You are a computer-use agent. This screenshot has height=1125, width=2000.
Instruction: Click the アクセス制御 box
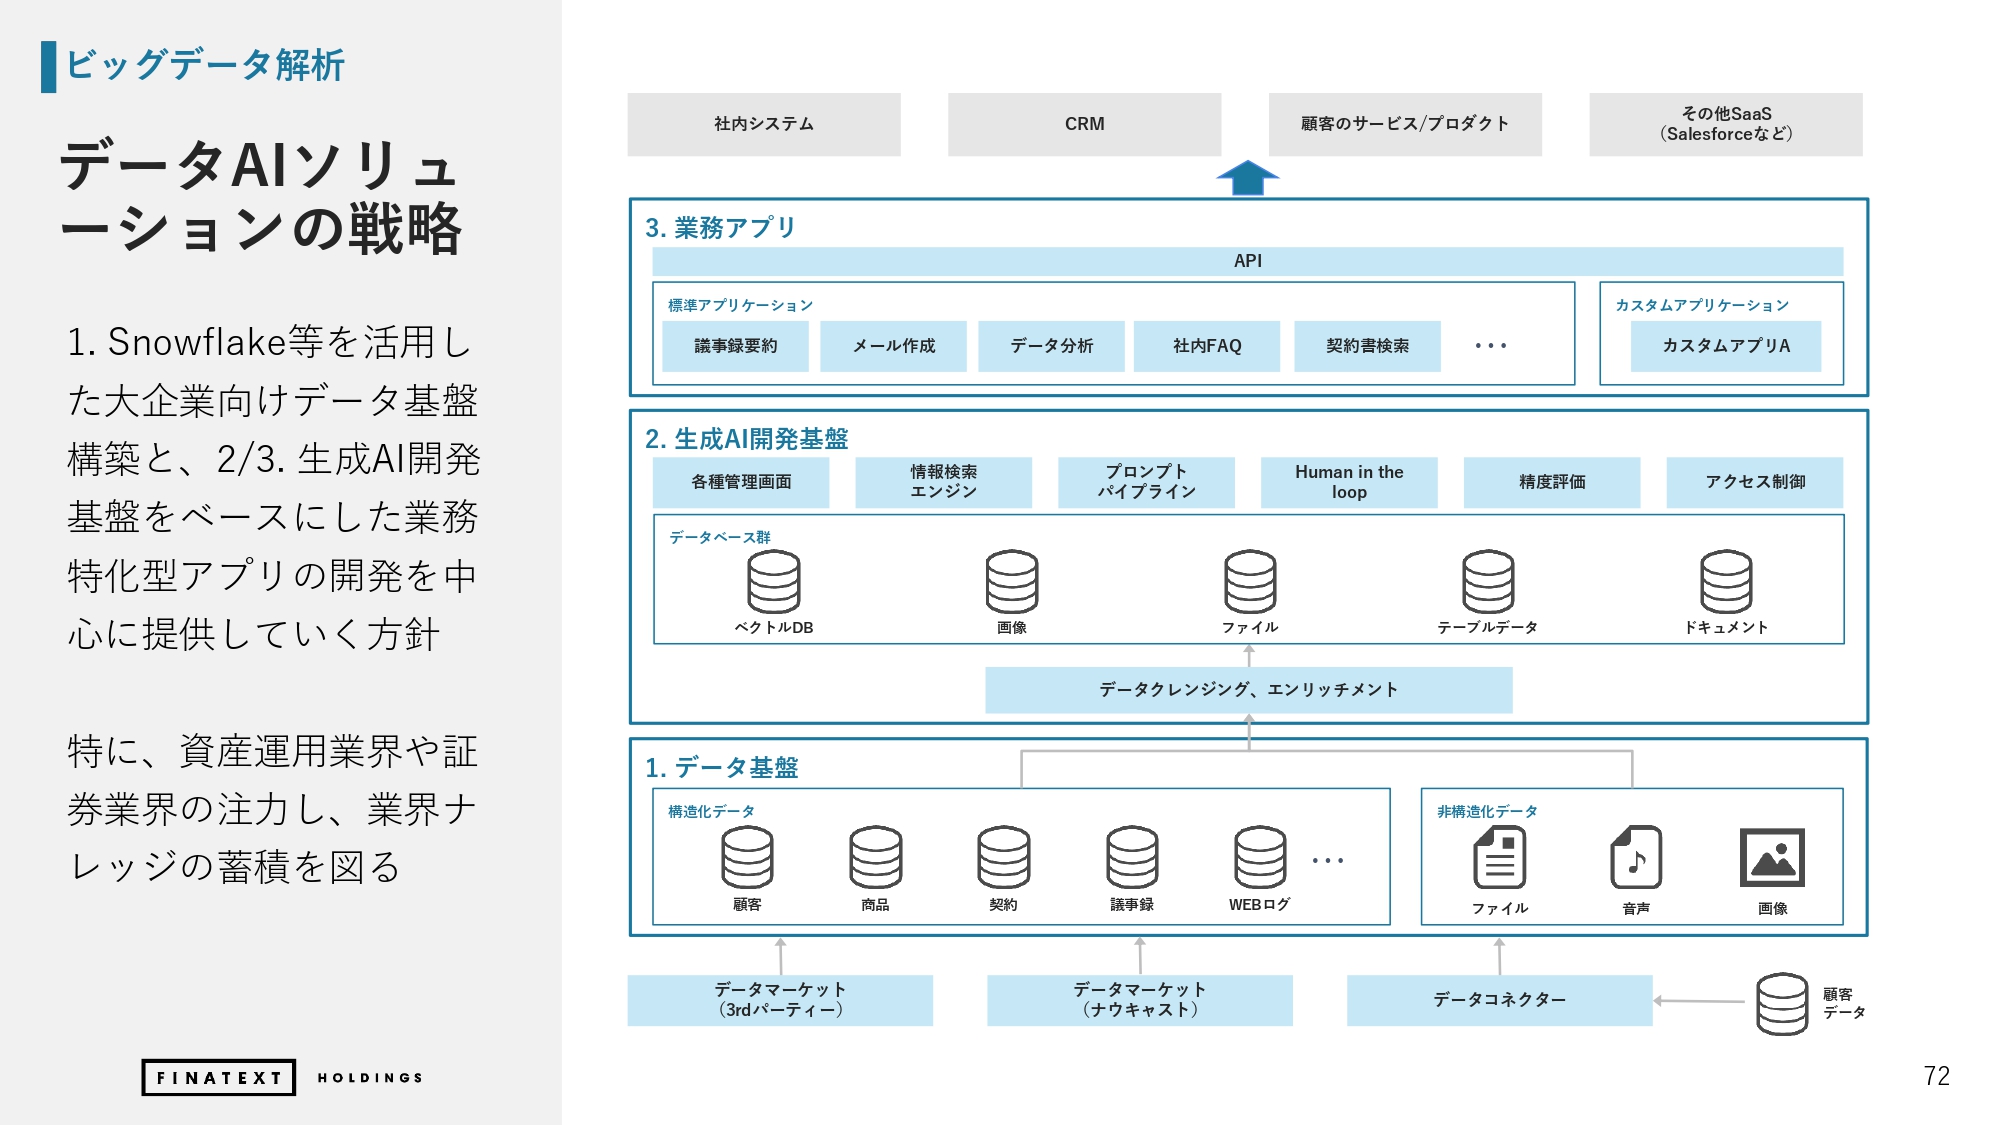coord(1755,482)
